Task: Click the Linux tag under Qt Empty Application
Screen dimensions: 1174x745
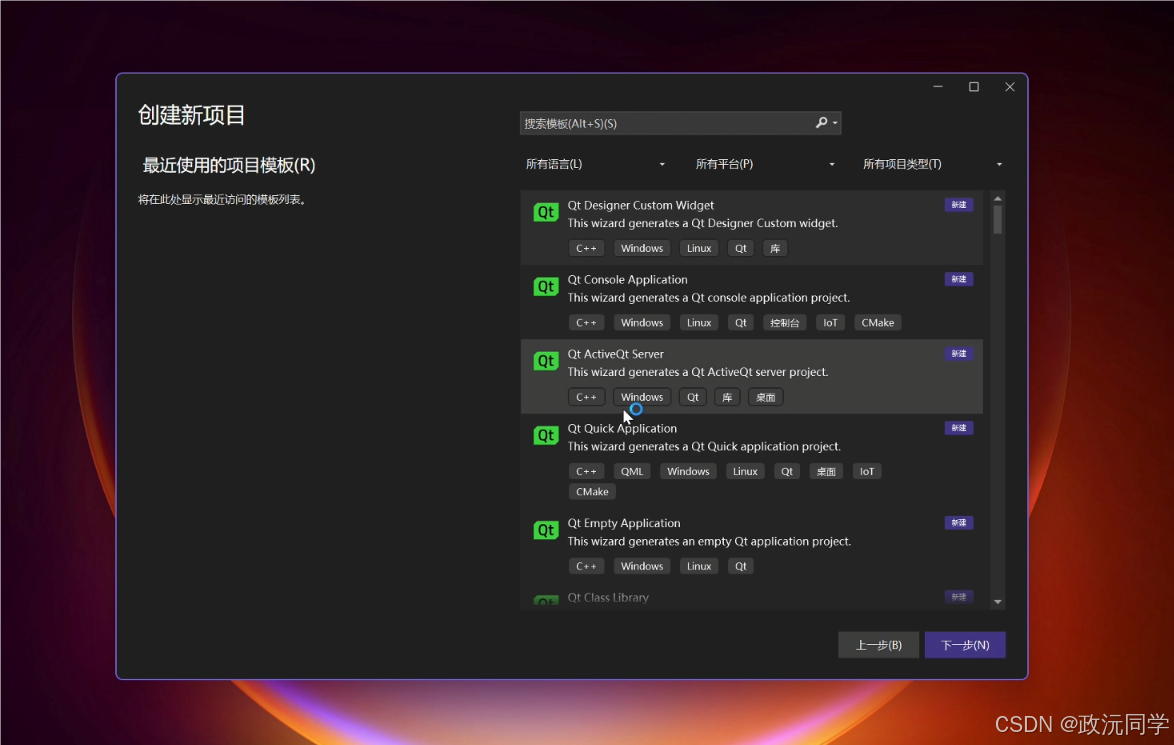Action: click(699, 566)
